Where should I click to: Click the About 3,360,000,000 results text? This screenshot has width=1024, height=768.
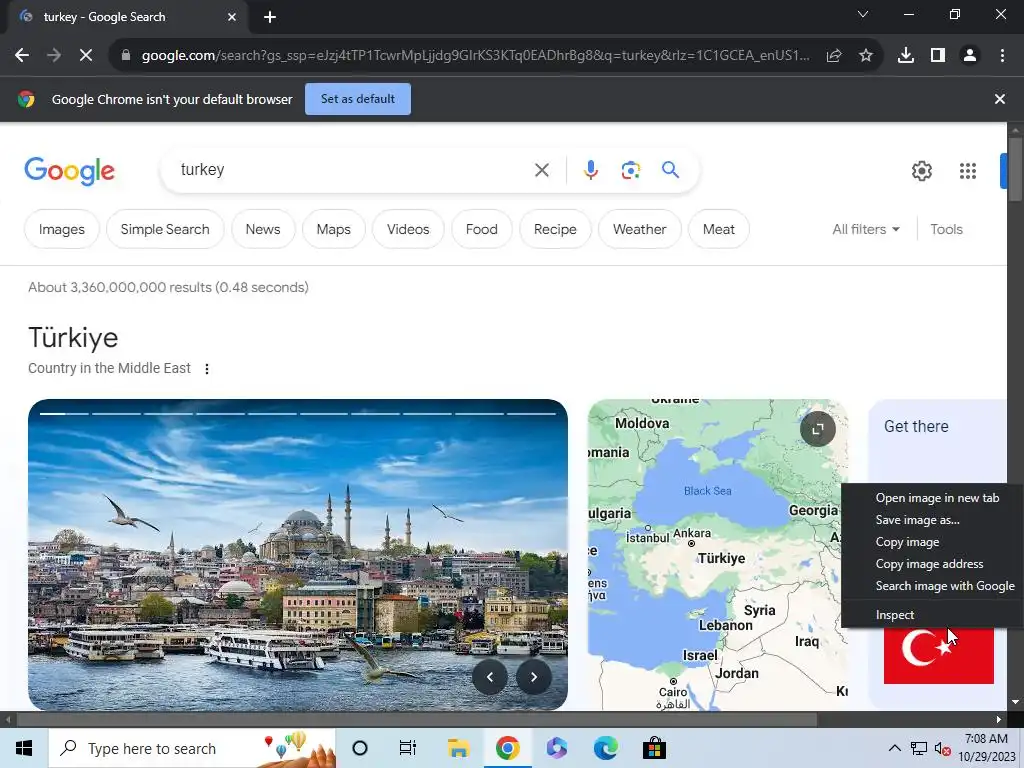click(168, 287)
